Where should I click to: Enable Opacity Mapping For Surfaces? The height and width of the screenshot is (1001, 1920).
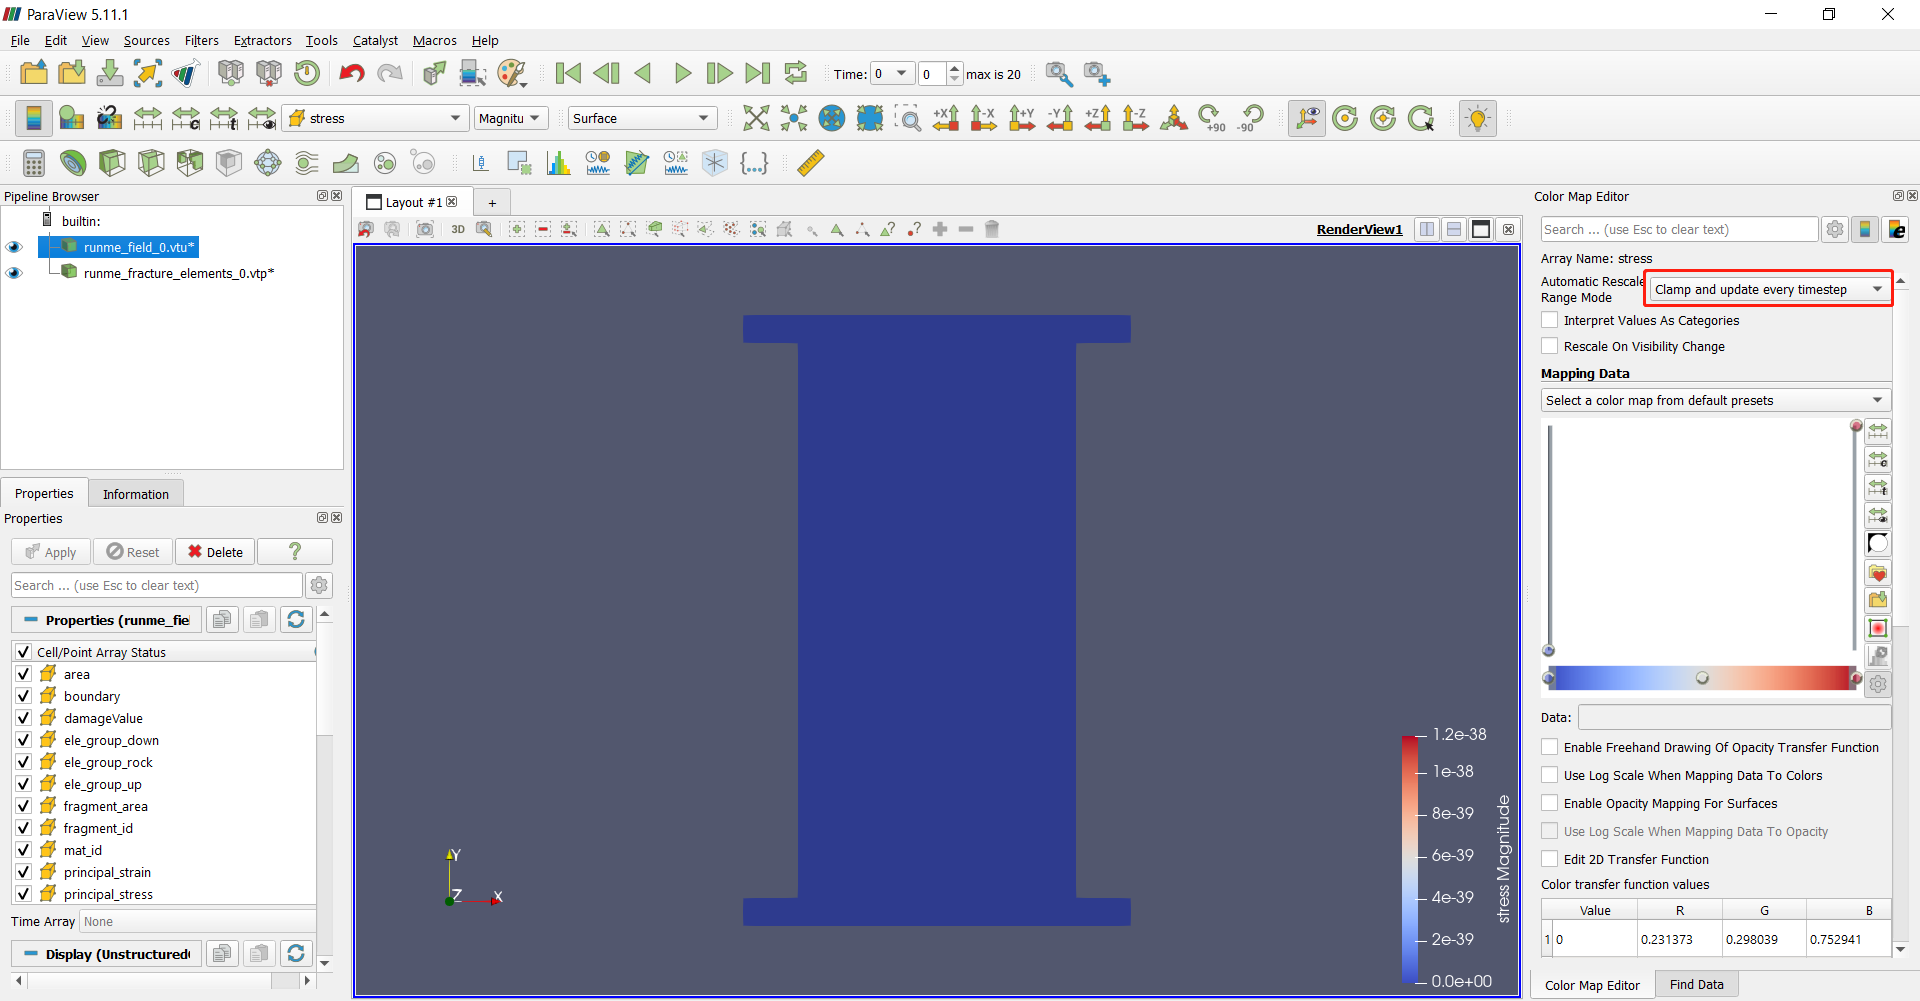(x=1550, y=803)
